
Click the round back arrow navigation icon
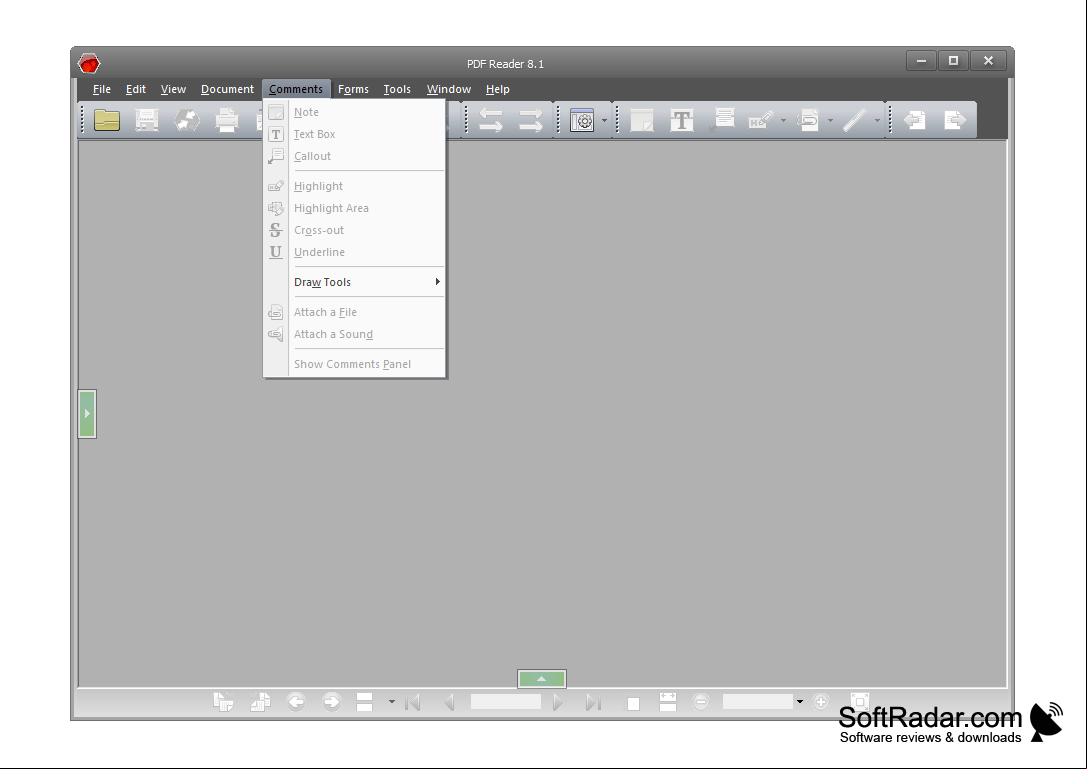click(296, 702)
